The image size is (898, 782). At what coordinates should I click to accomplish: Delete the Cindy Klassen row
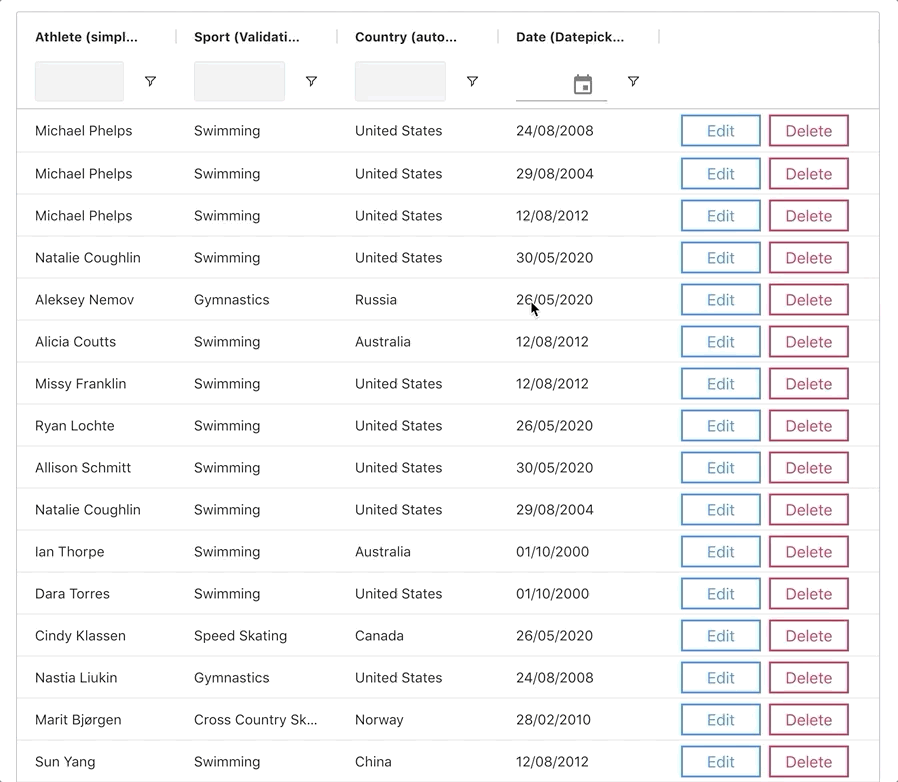809,636
